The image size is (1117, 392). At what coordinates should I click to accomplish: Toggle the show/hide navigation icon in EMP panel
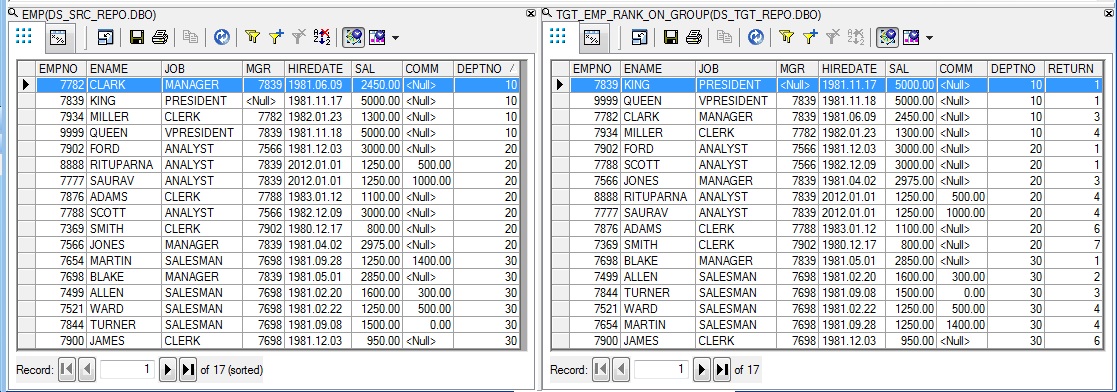click(353, 37)
